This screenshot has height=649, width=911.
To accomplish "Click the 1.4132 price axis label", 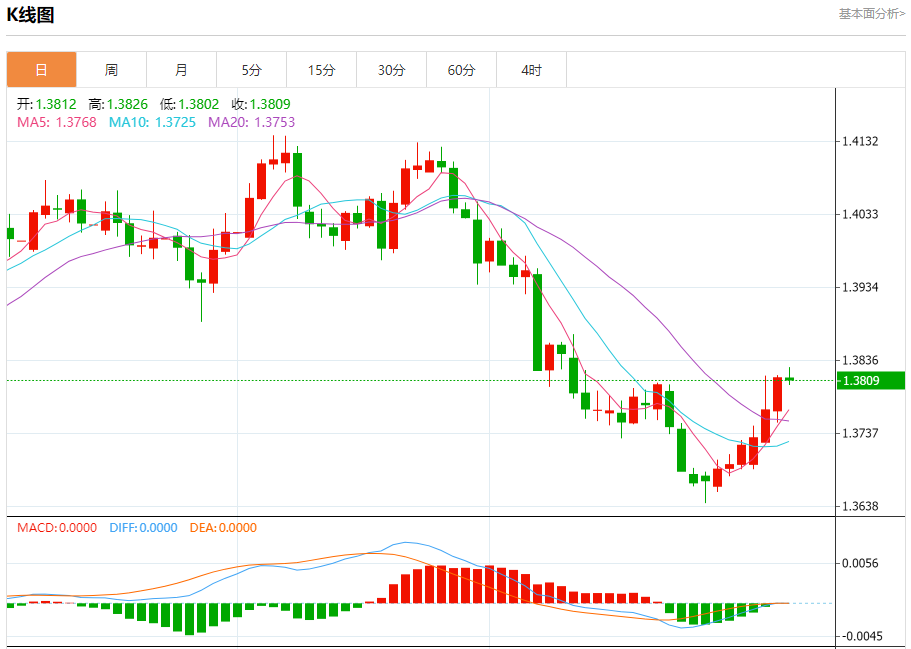I will (860, 141).
